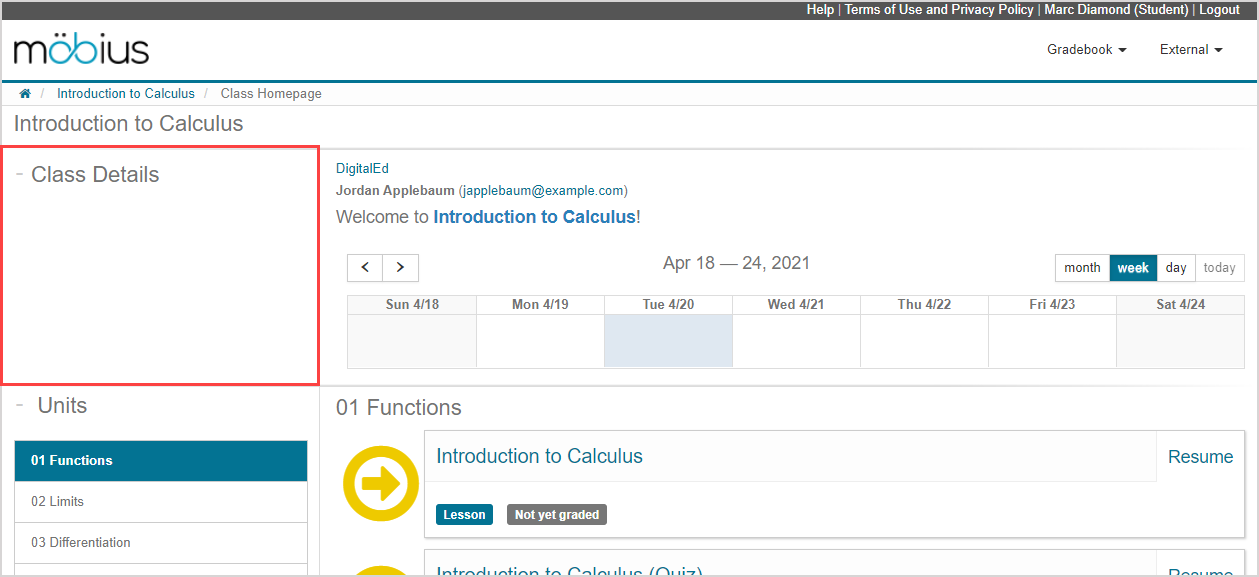
Task: Collapse the Class Details panel
Action: click(x=20, y=174)
